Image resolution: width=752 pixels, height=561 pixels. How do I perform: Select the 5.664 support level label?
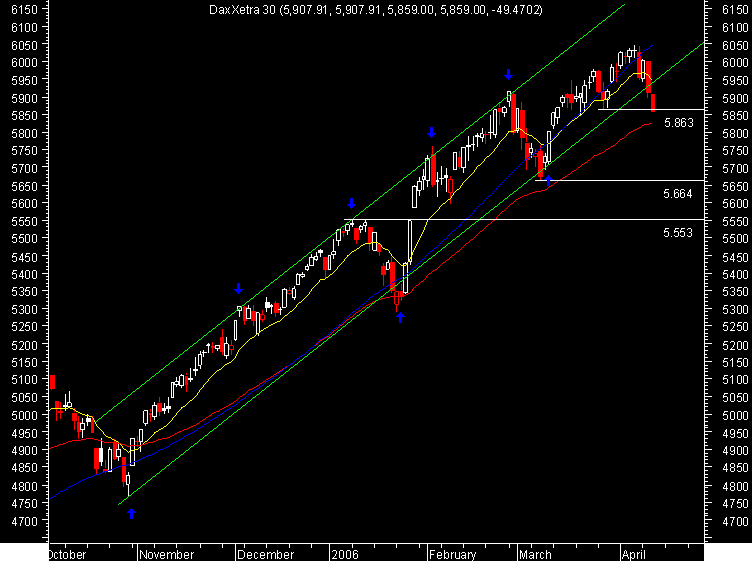(x=678, y=194)
